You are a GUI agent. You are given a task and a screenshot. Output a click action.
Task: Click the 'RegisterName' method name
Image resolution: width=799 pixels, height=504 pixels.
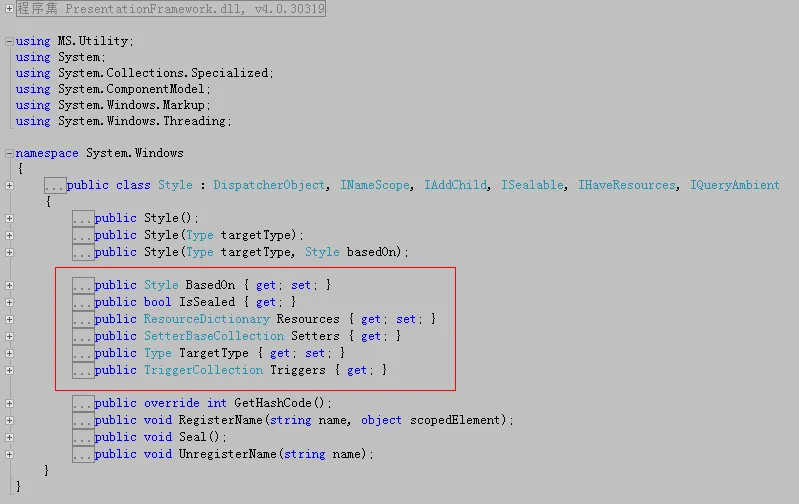(220, 420)
